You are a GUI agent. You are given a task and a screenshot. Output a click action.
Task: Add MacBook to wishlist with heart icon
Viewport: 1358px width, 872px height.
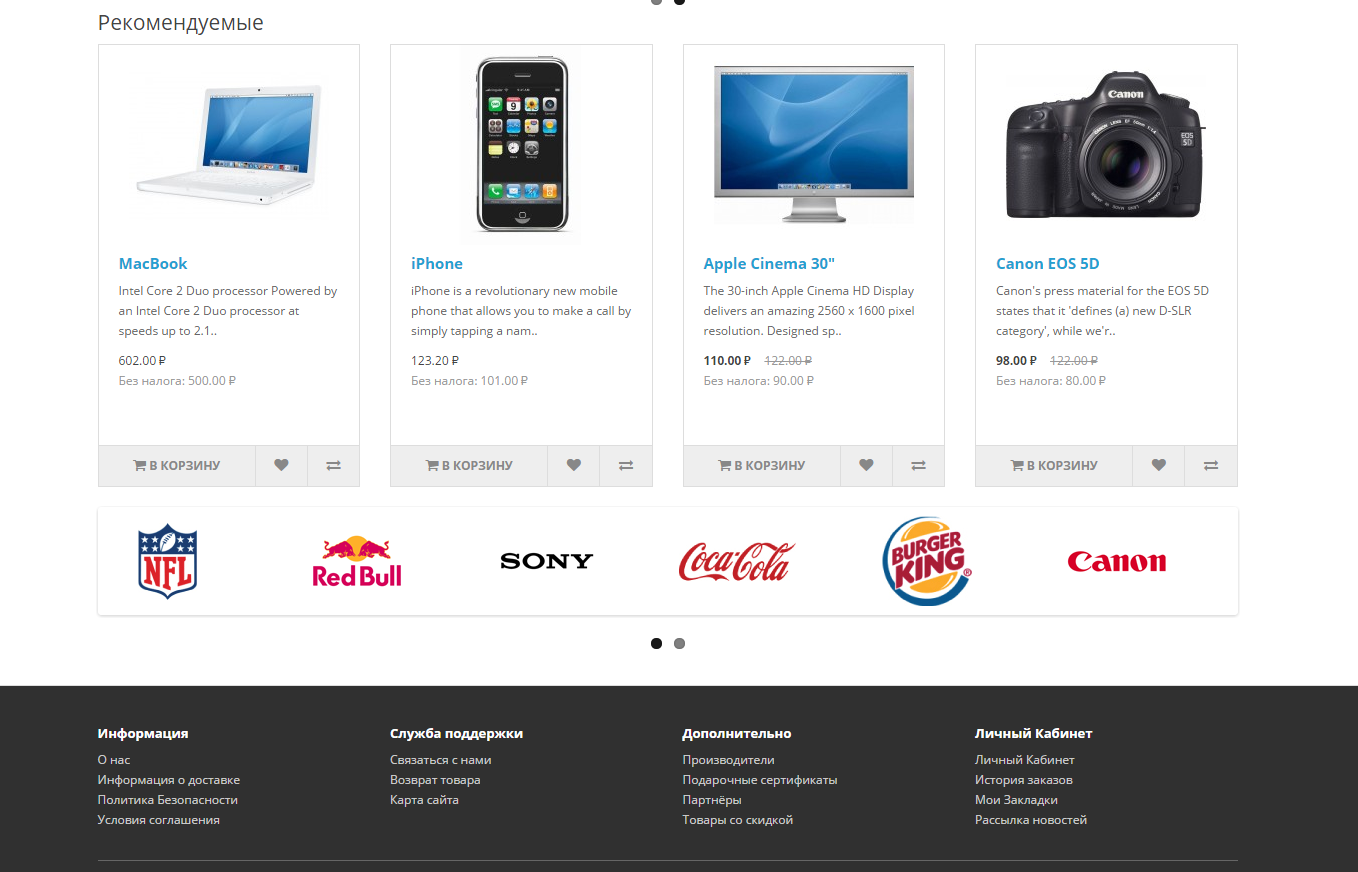(x=281, y=465)
